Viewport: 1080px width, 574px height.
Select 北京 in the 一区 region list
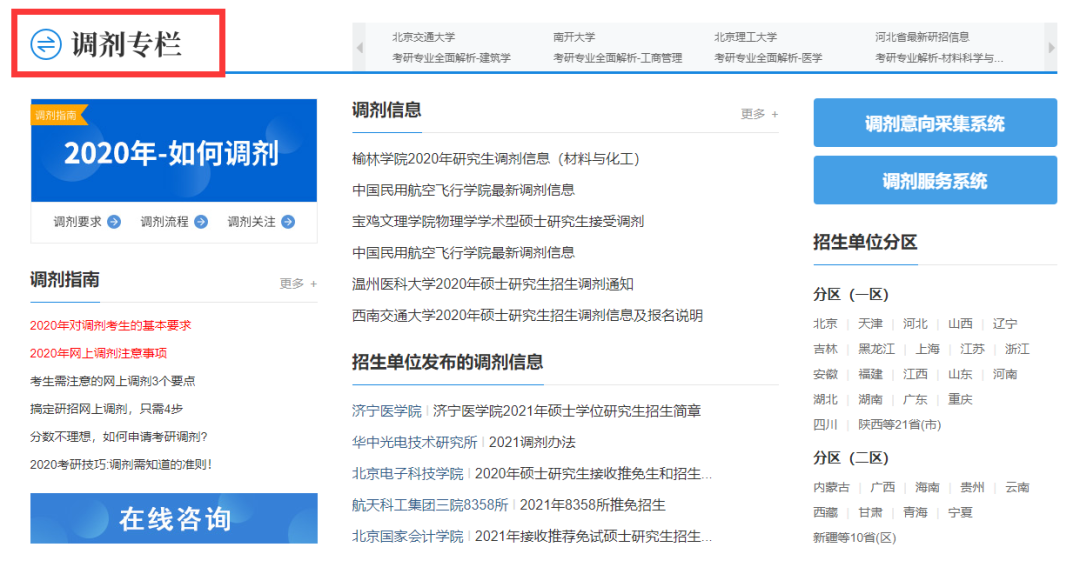click(825, 324)
